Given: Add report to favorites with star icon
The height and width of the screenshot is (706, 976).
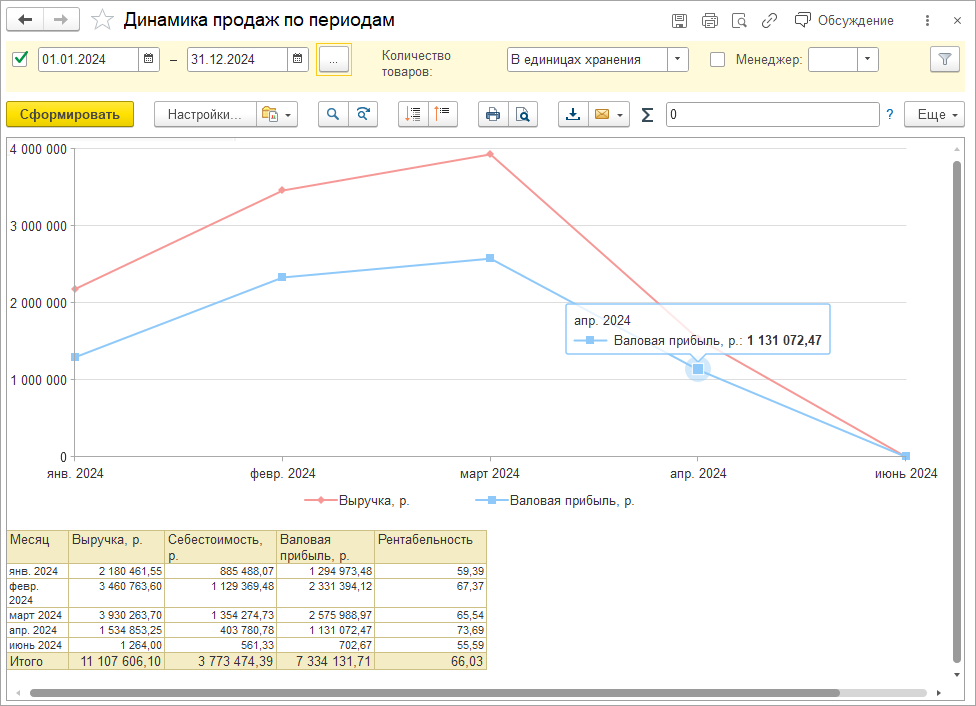Looking at the screenshot, I should coord(101,20).
